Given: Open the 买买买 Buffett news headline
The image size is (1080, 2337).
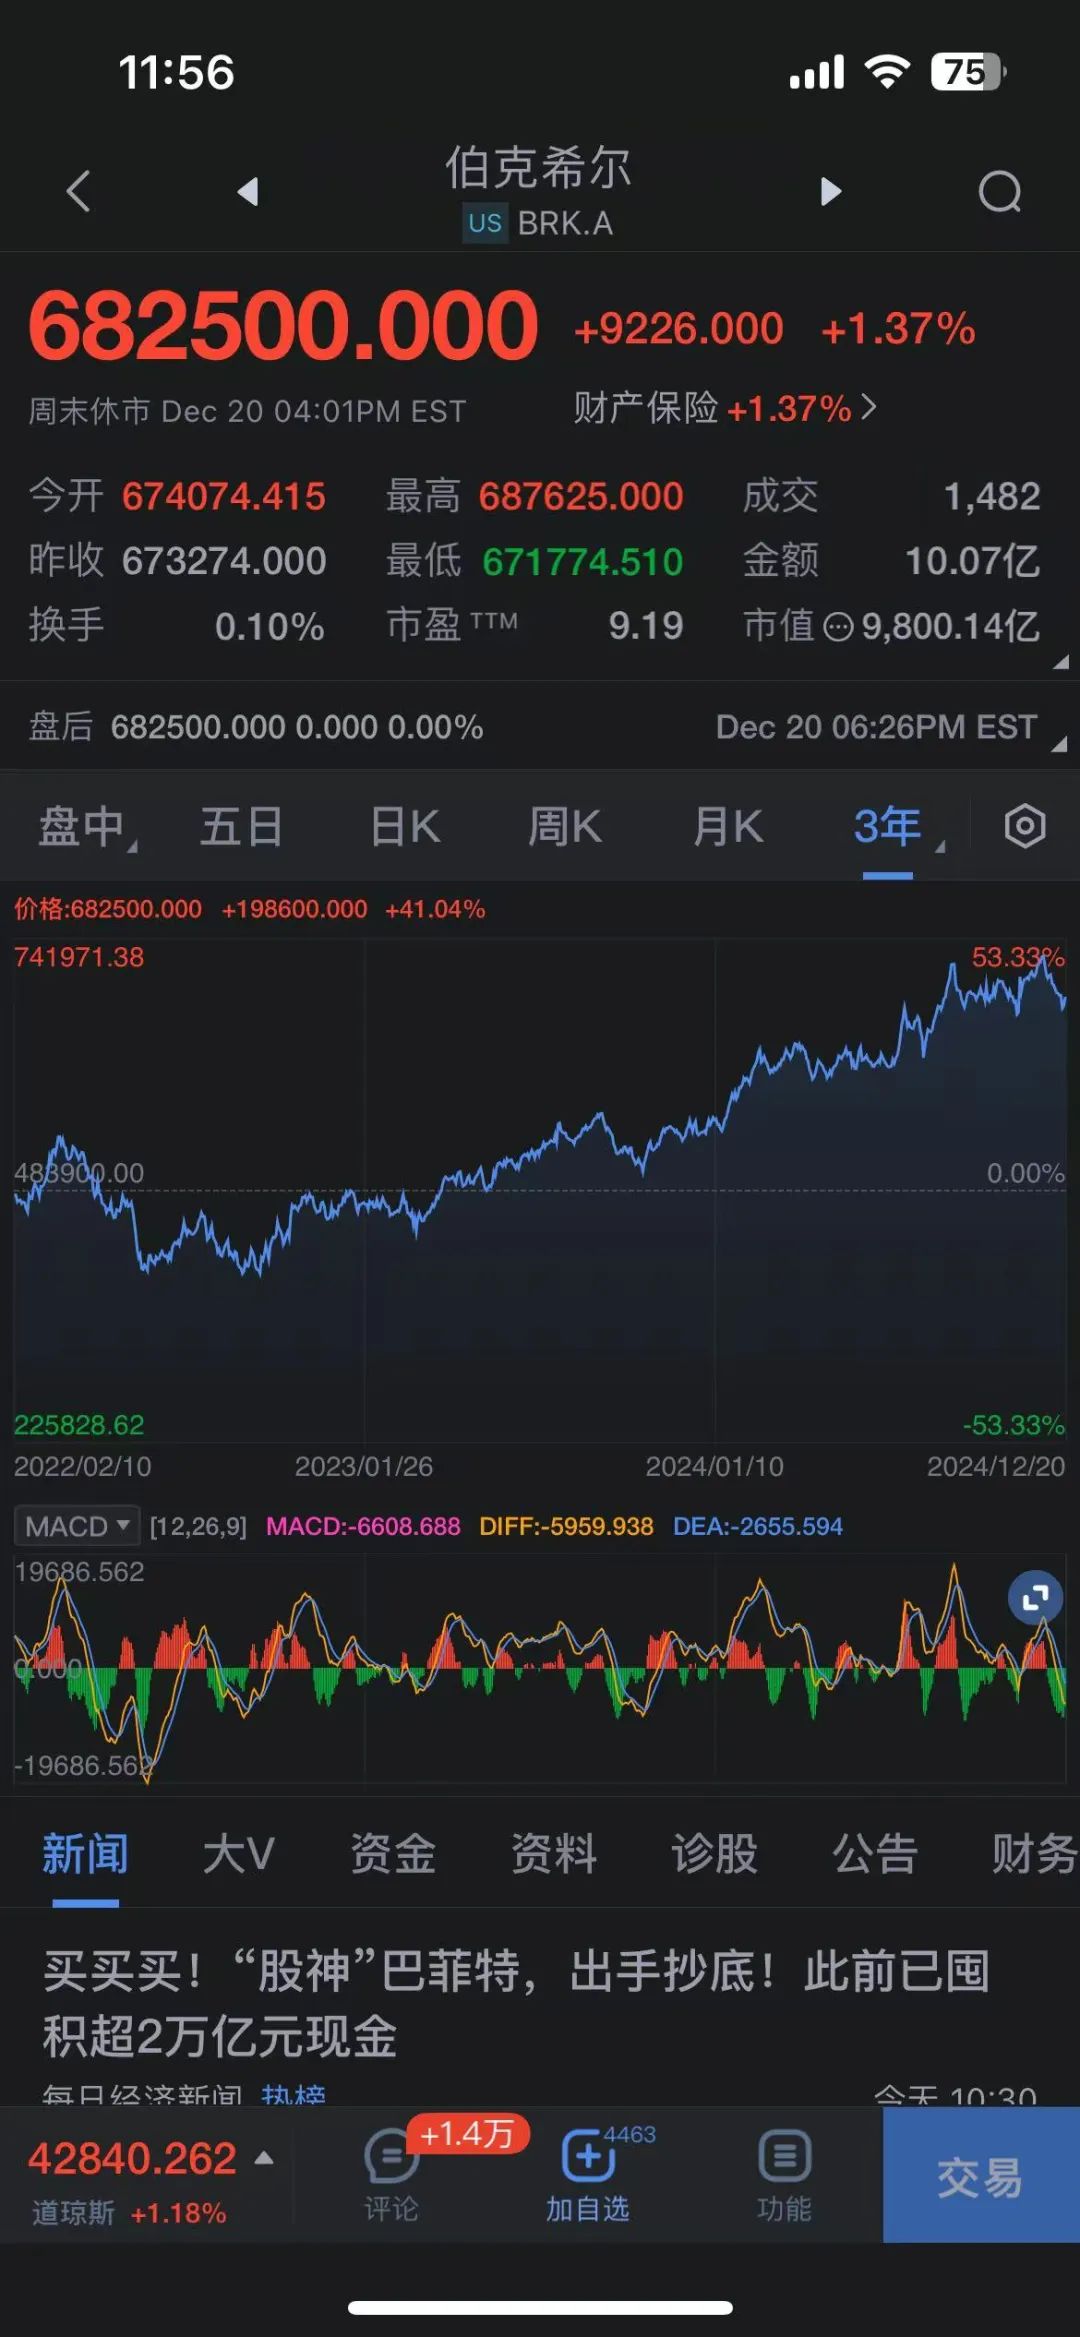Looking at the screenshot, I should 516,2003.
